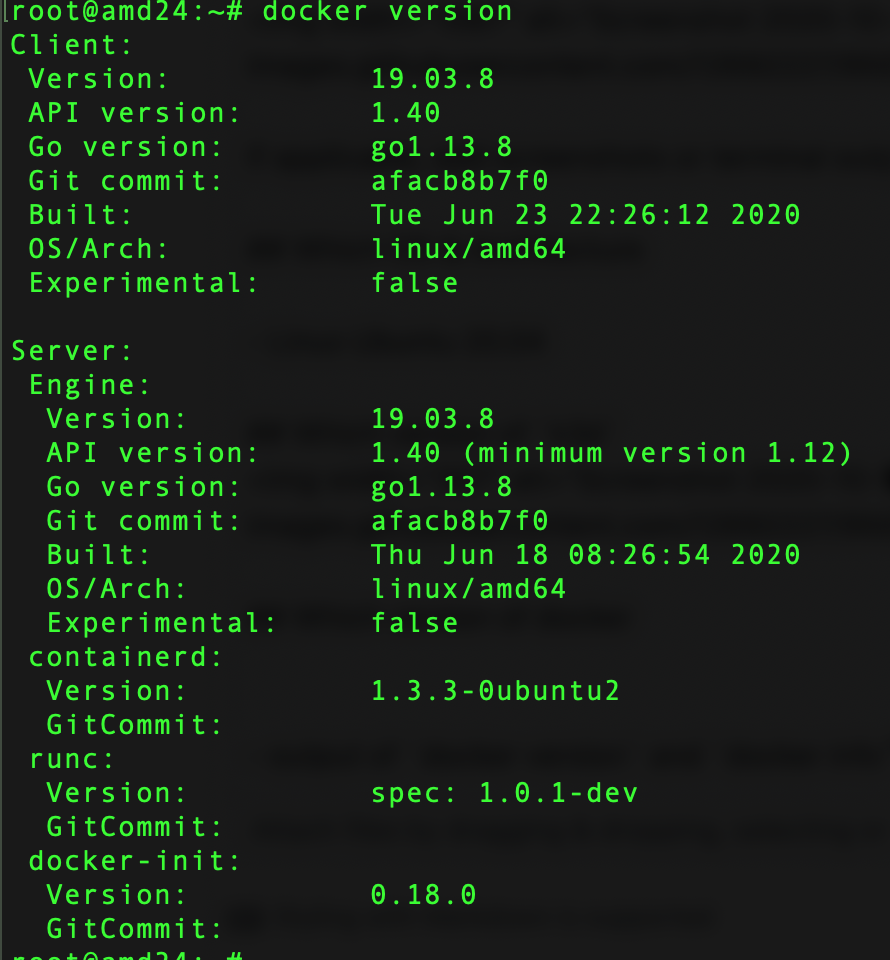890x960 pixels.
Task: Click the 'root@amd24:~#' prompt at top
Action: [x=127, y=11]
